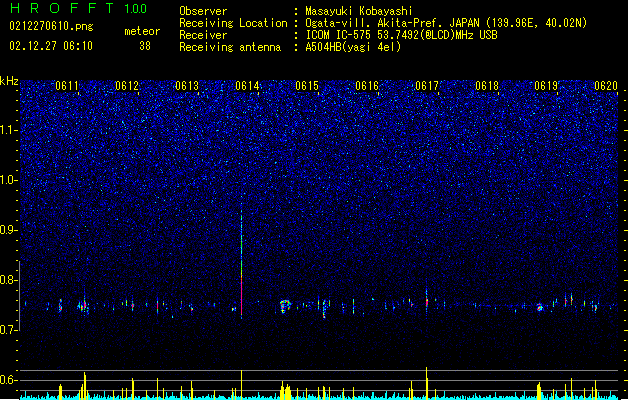The width and height of the screenshot is (629, 400).
Task: Click the Receiving antenna label
Action: coord(230,47)
